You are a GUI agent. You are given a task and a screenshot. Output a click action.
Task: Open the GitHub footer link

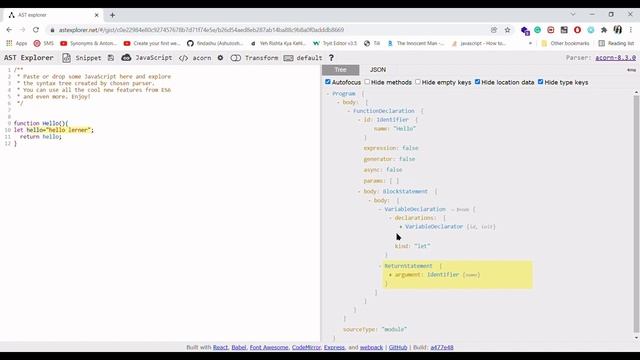[398, 347]
